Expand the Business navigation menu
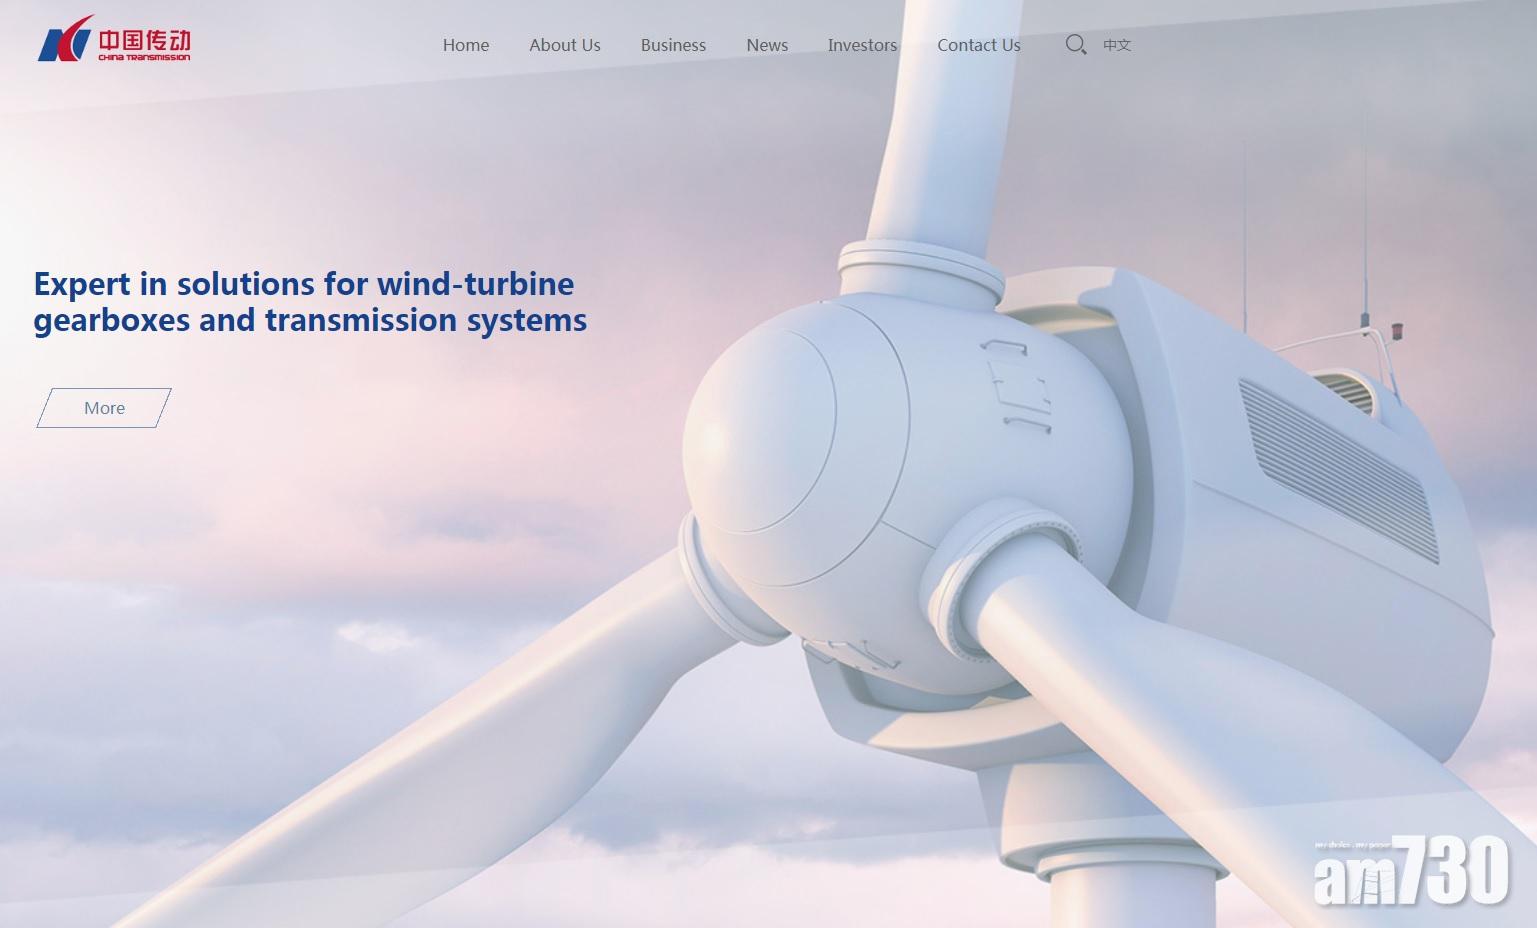This screenshot has width=1537, height=928. tap(673, 45)
